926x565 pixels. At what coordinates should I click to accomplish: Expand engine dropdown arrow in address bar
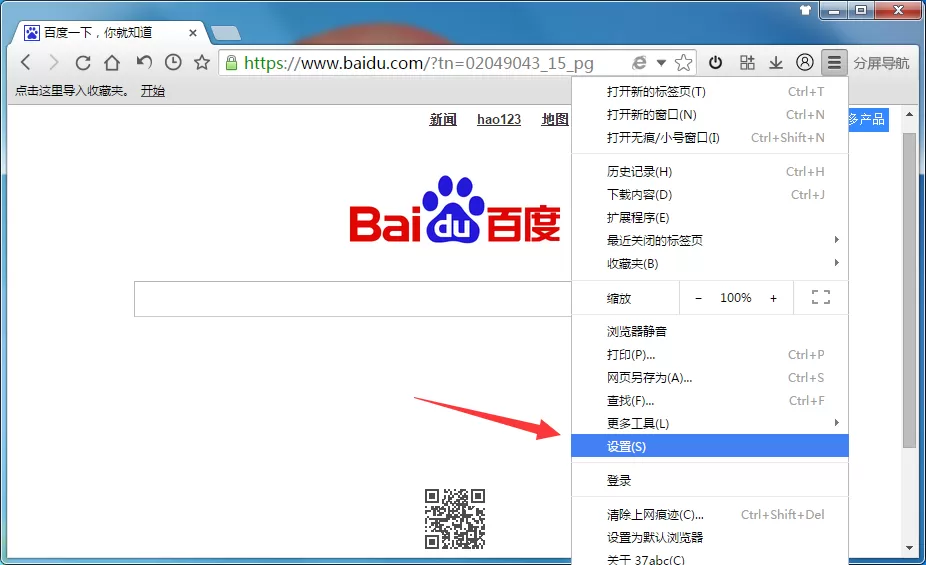coord(661,62)
